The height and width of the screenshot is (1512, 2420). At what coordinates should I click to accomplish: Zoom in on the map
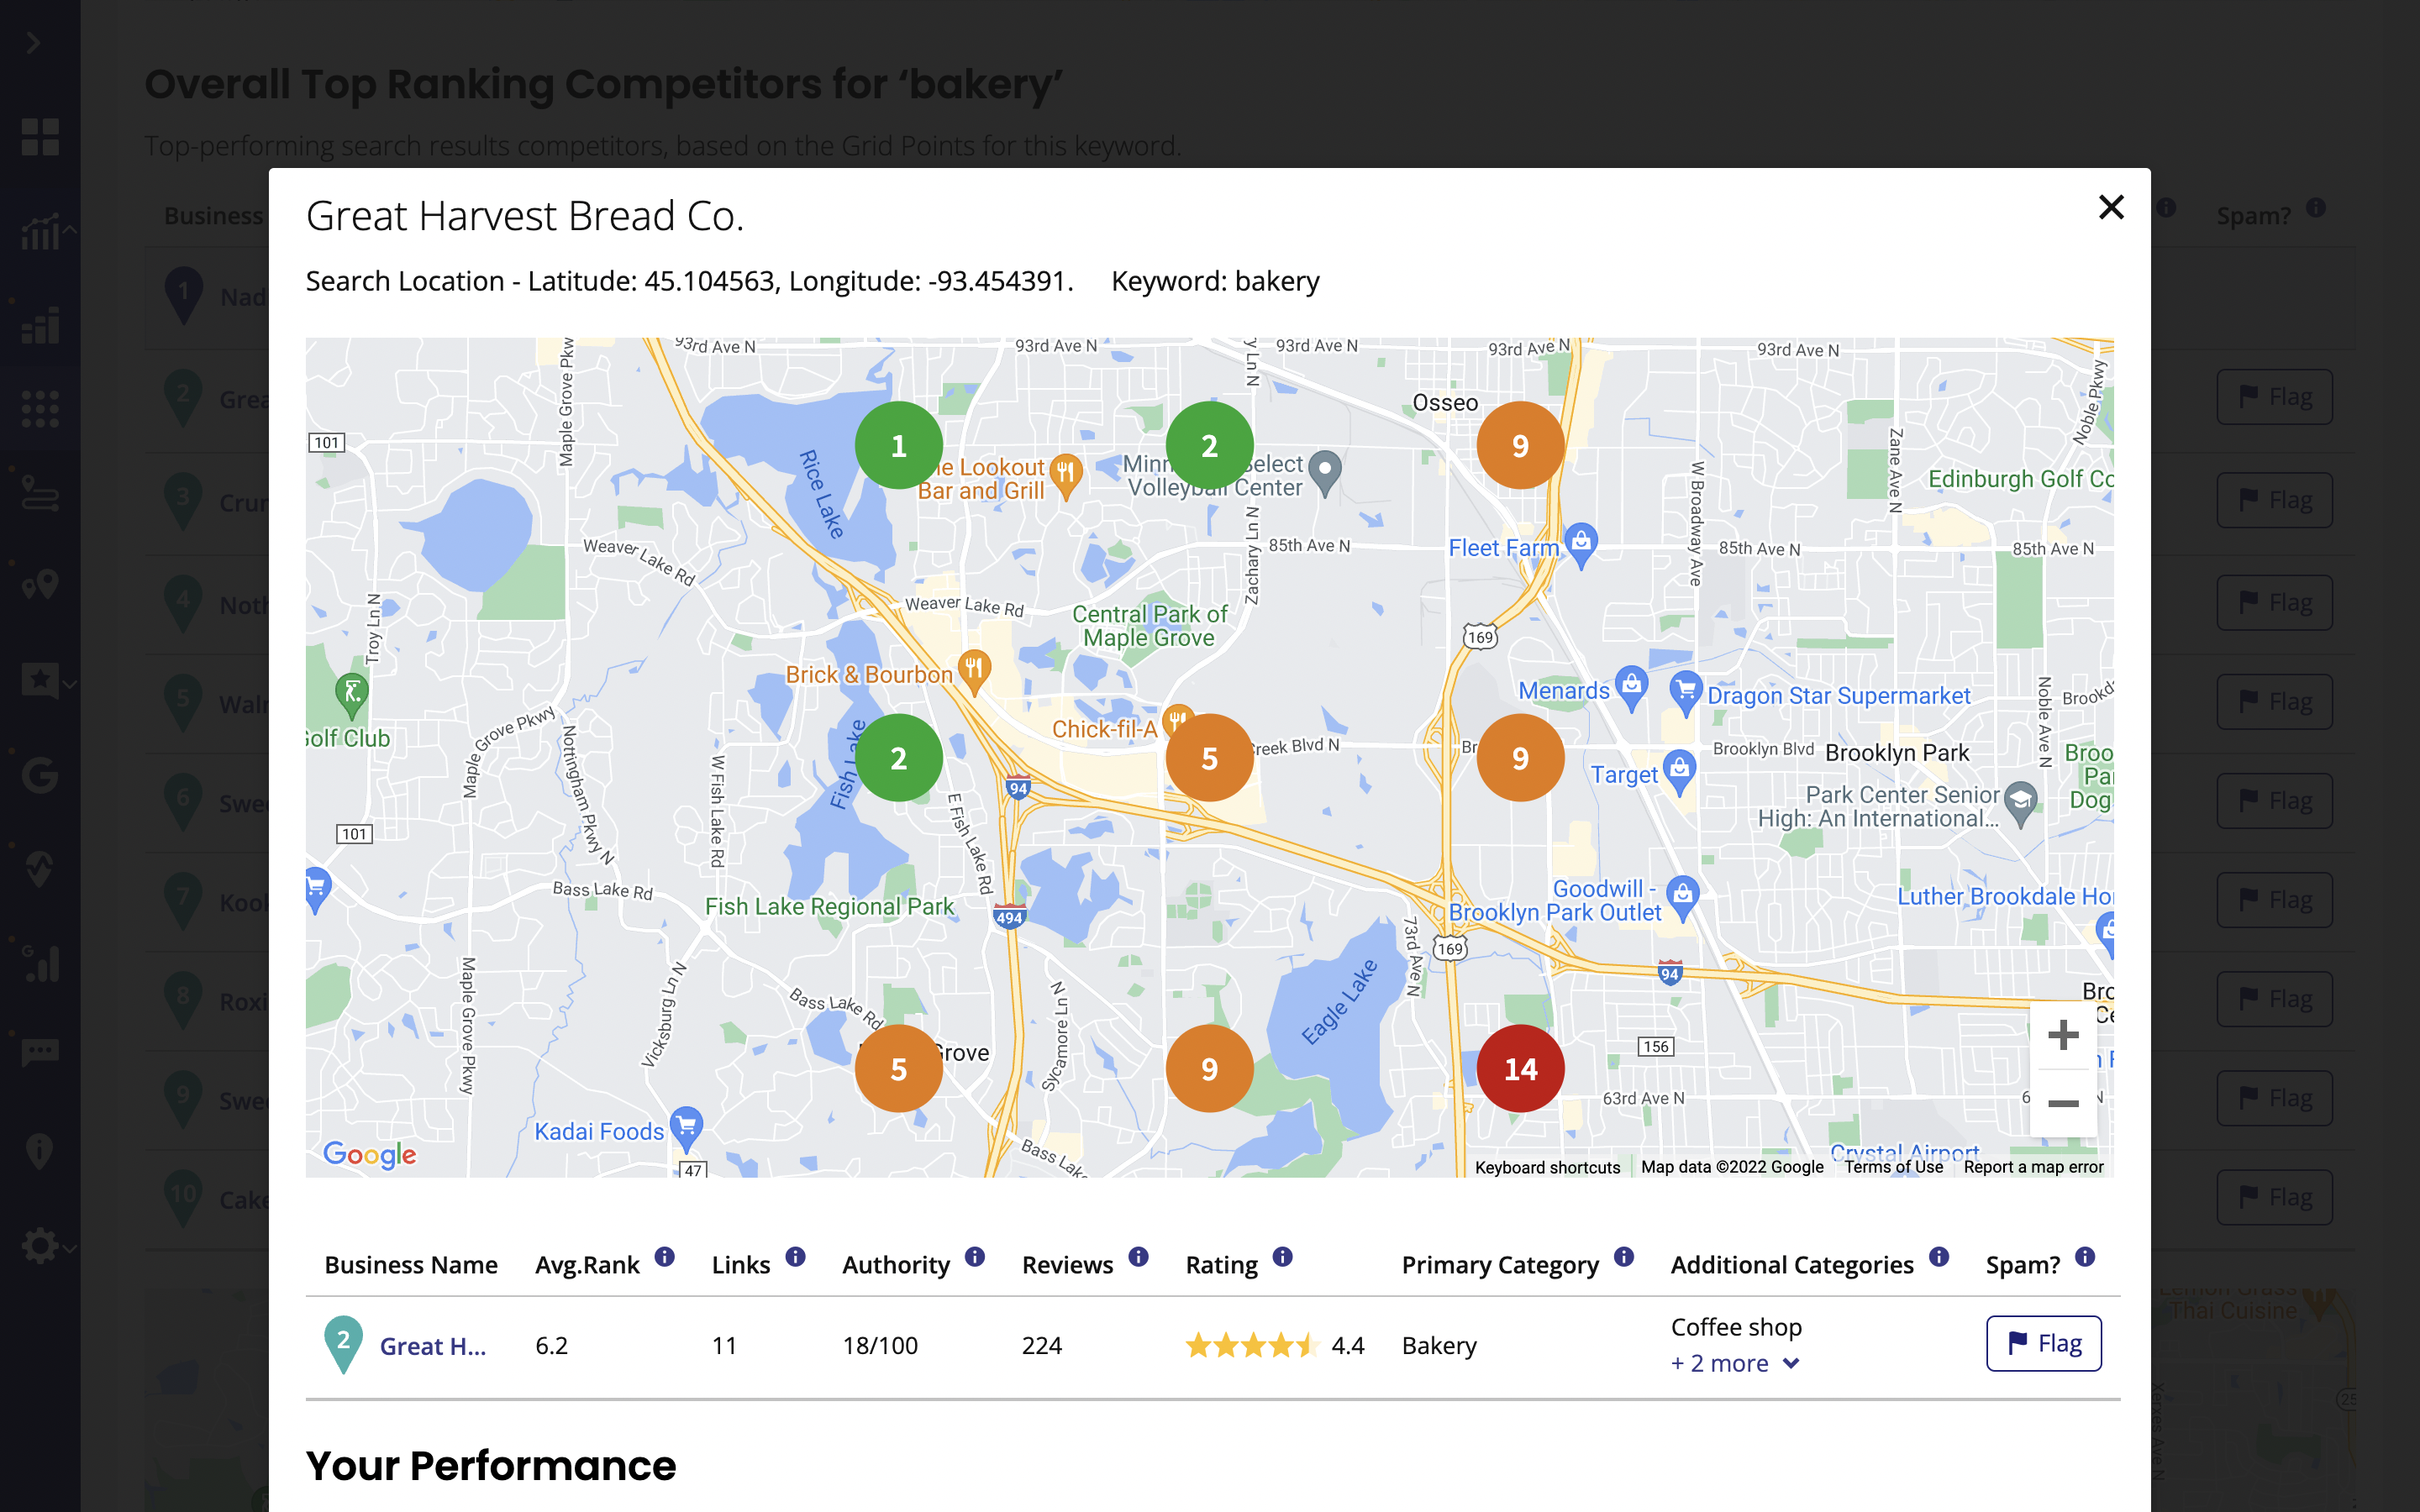(x=2063, y=1035)
